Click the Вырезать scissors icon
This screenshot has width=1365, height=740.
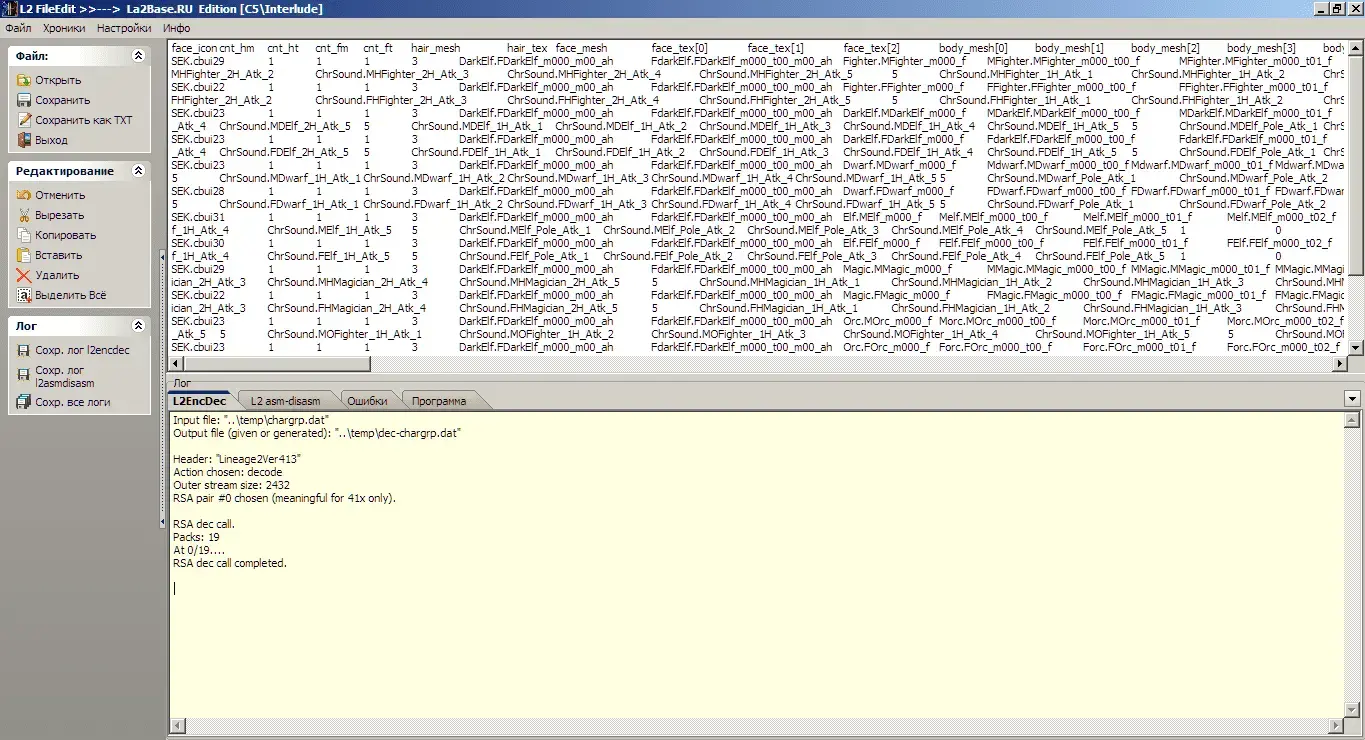point(24,215)
